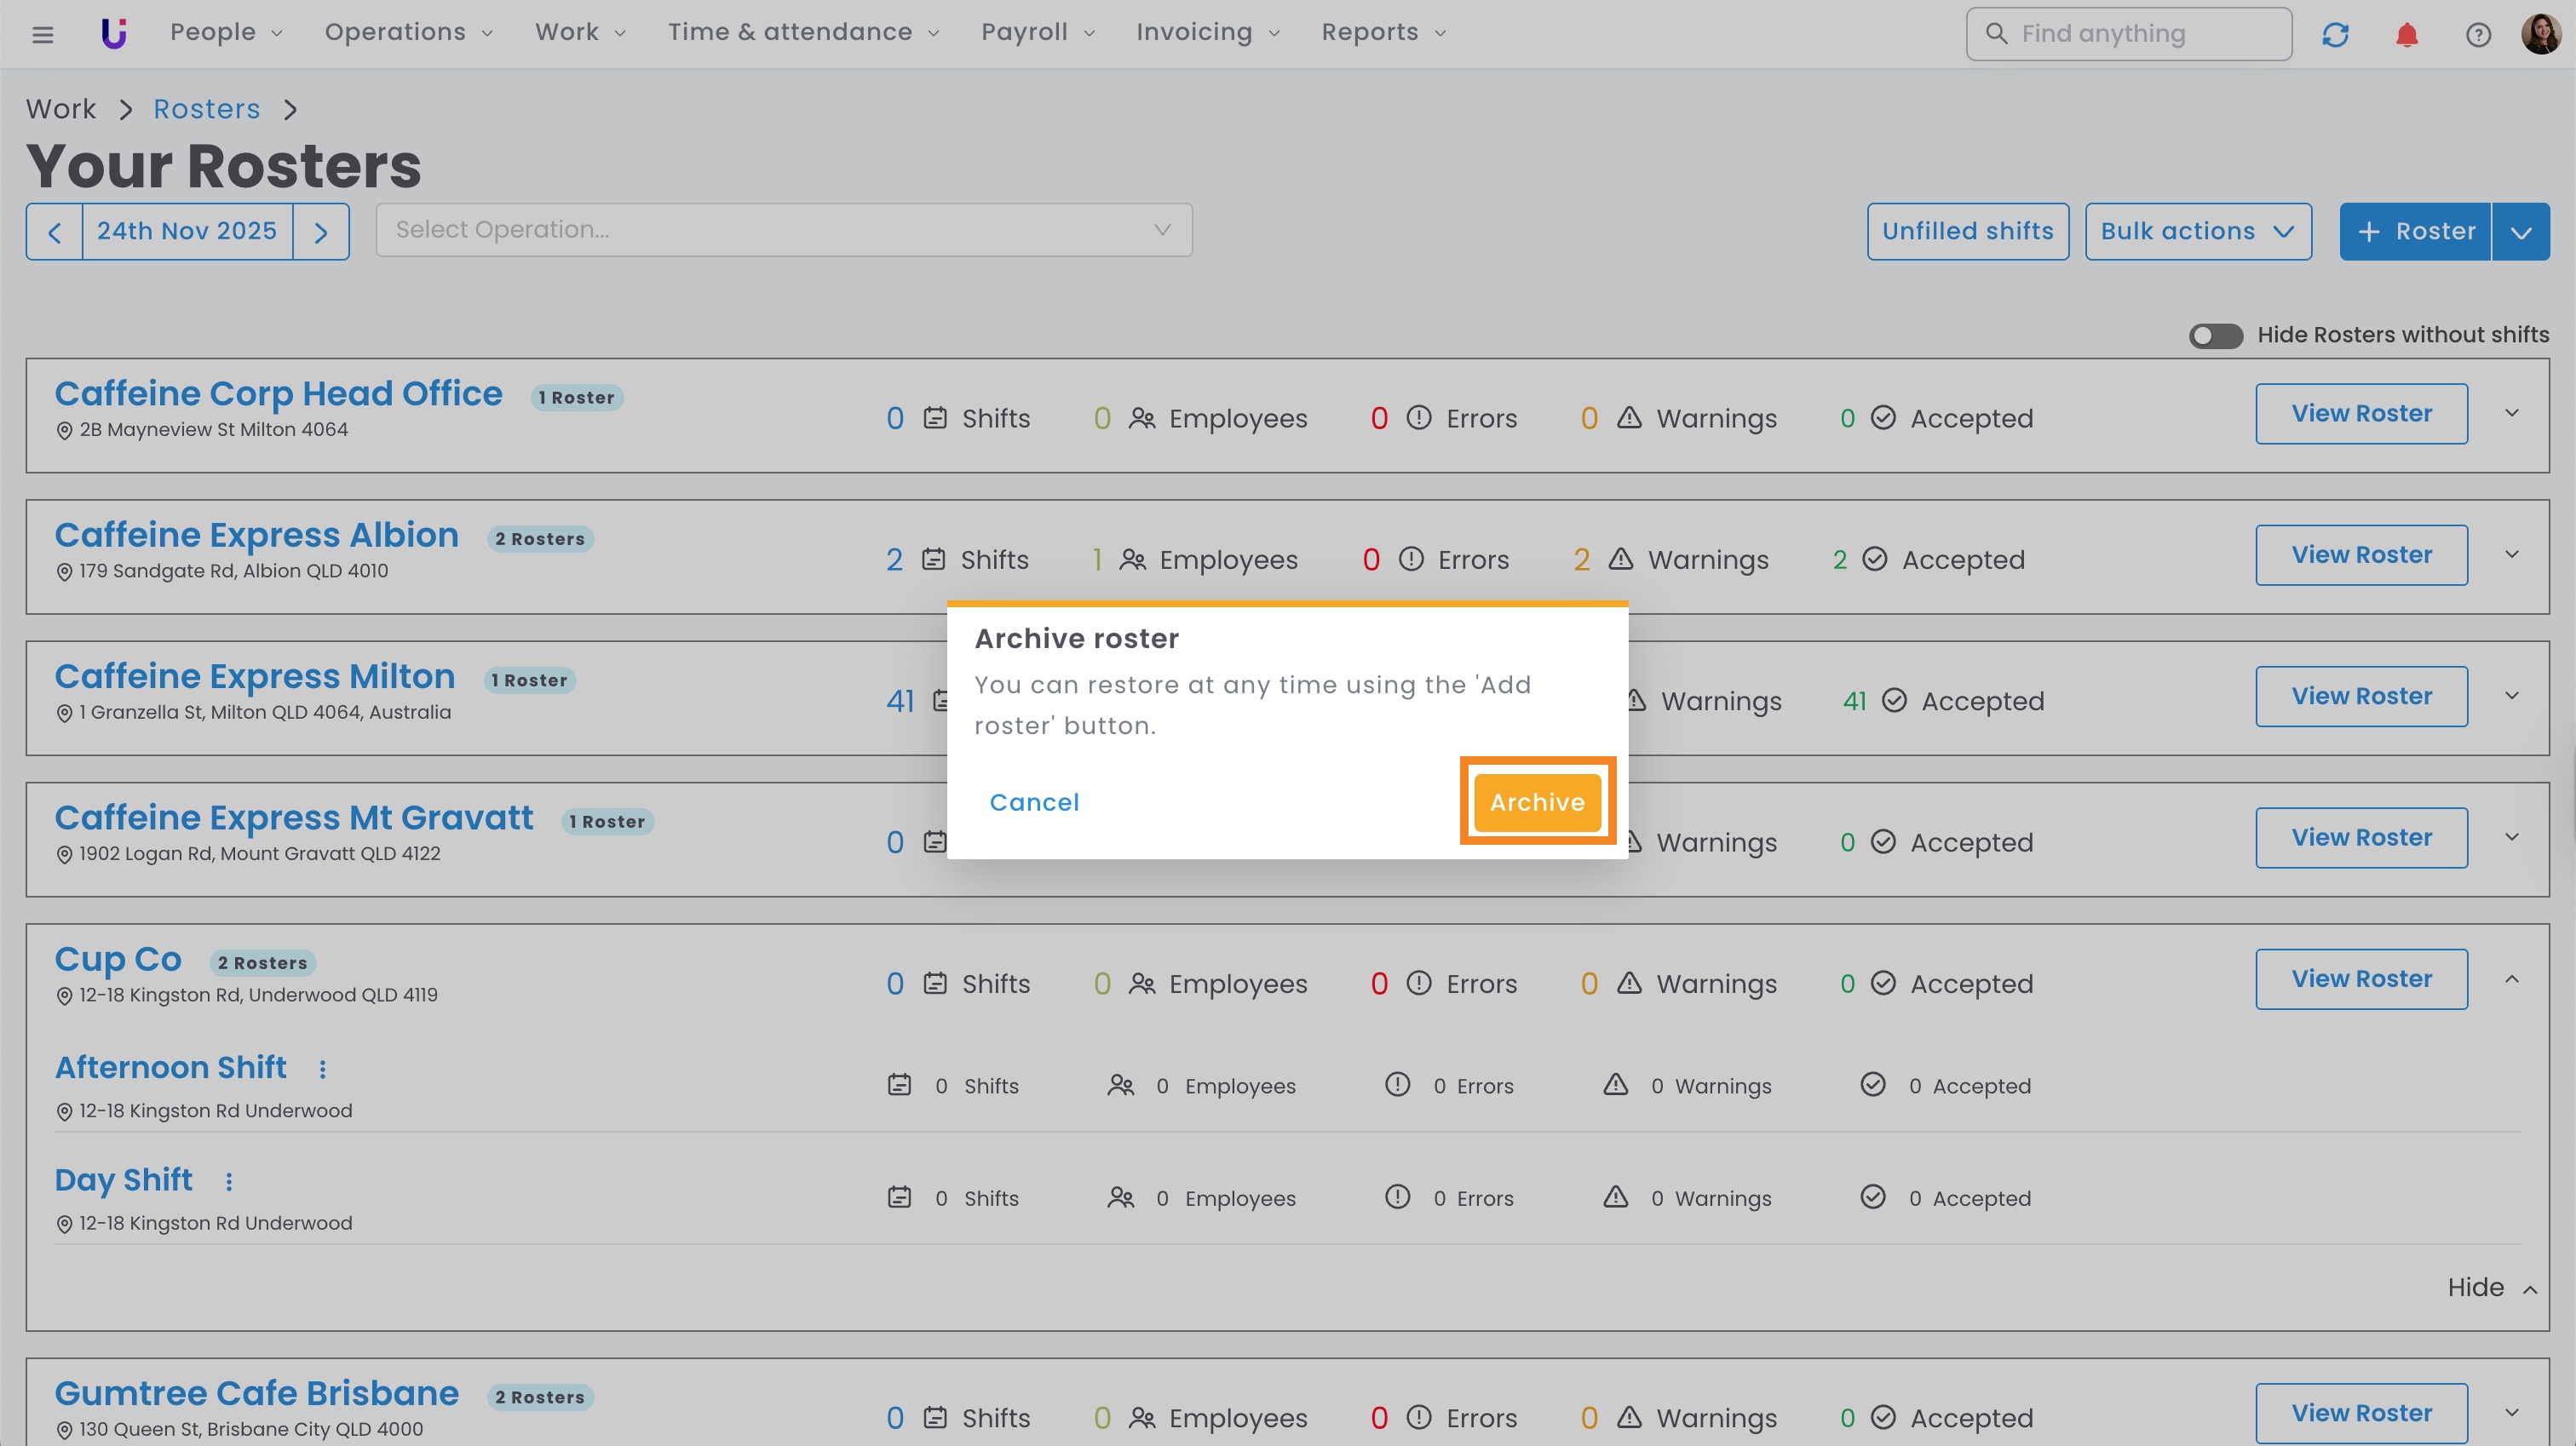The height and width of the screenshot is (1446, 2576).
Task: Toggle Hide Rosters without shifts
Action: [2215, 335]
